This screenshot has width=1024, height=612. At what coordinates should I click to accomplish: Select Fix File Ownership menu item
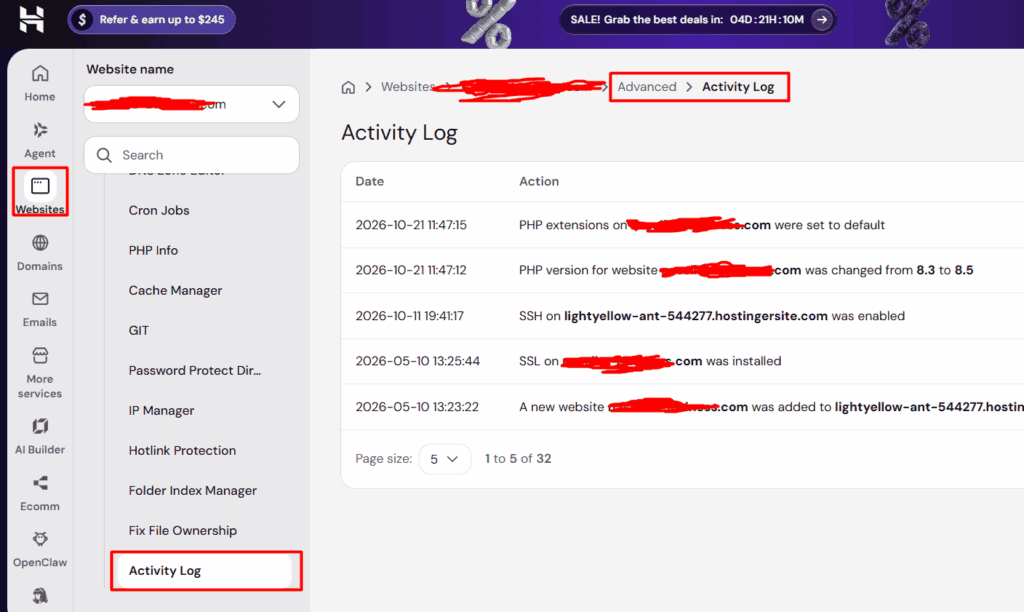(x=183, y=530)
